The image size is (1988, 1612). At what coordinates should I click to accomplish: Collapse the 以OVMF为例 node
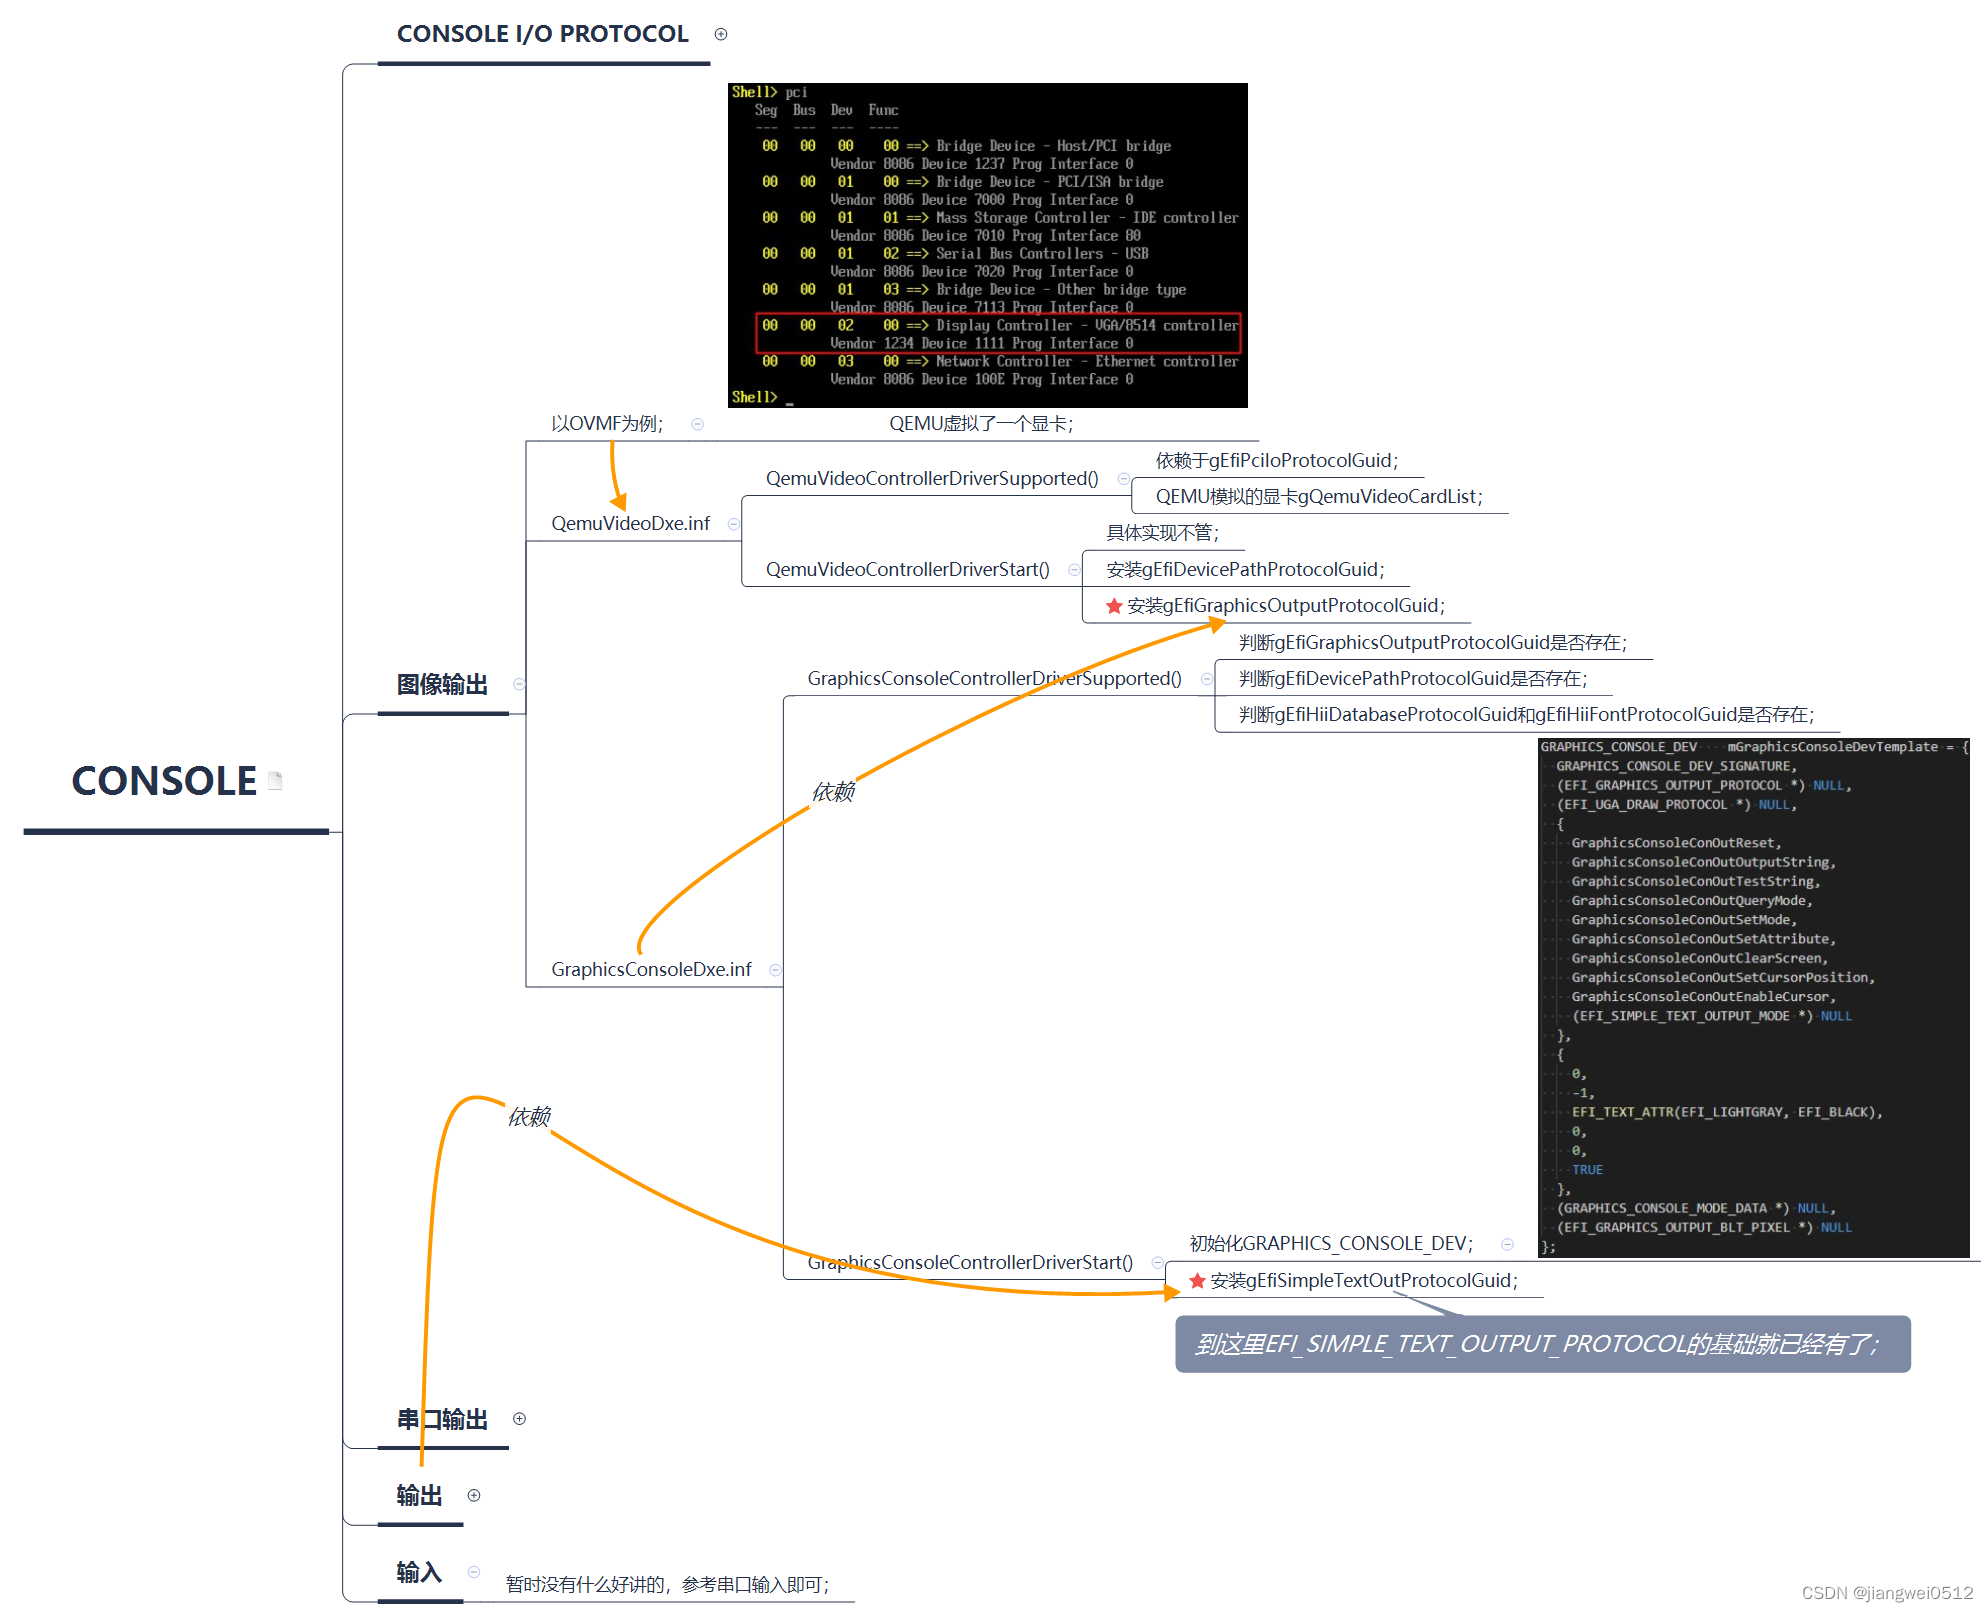coord(697,424)
